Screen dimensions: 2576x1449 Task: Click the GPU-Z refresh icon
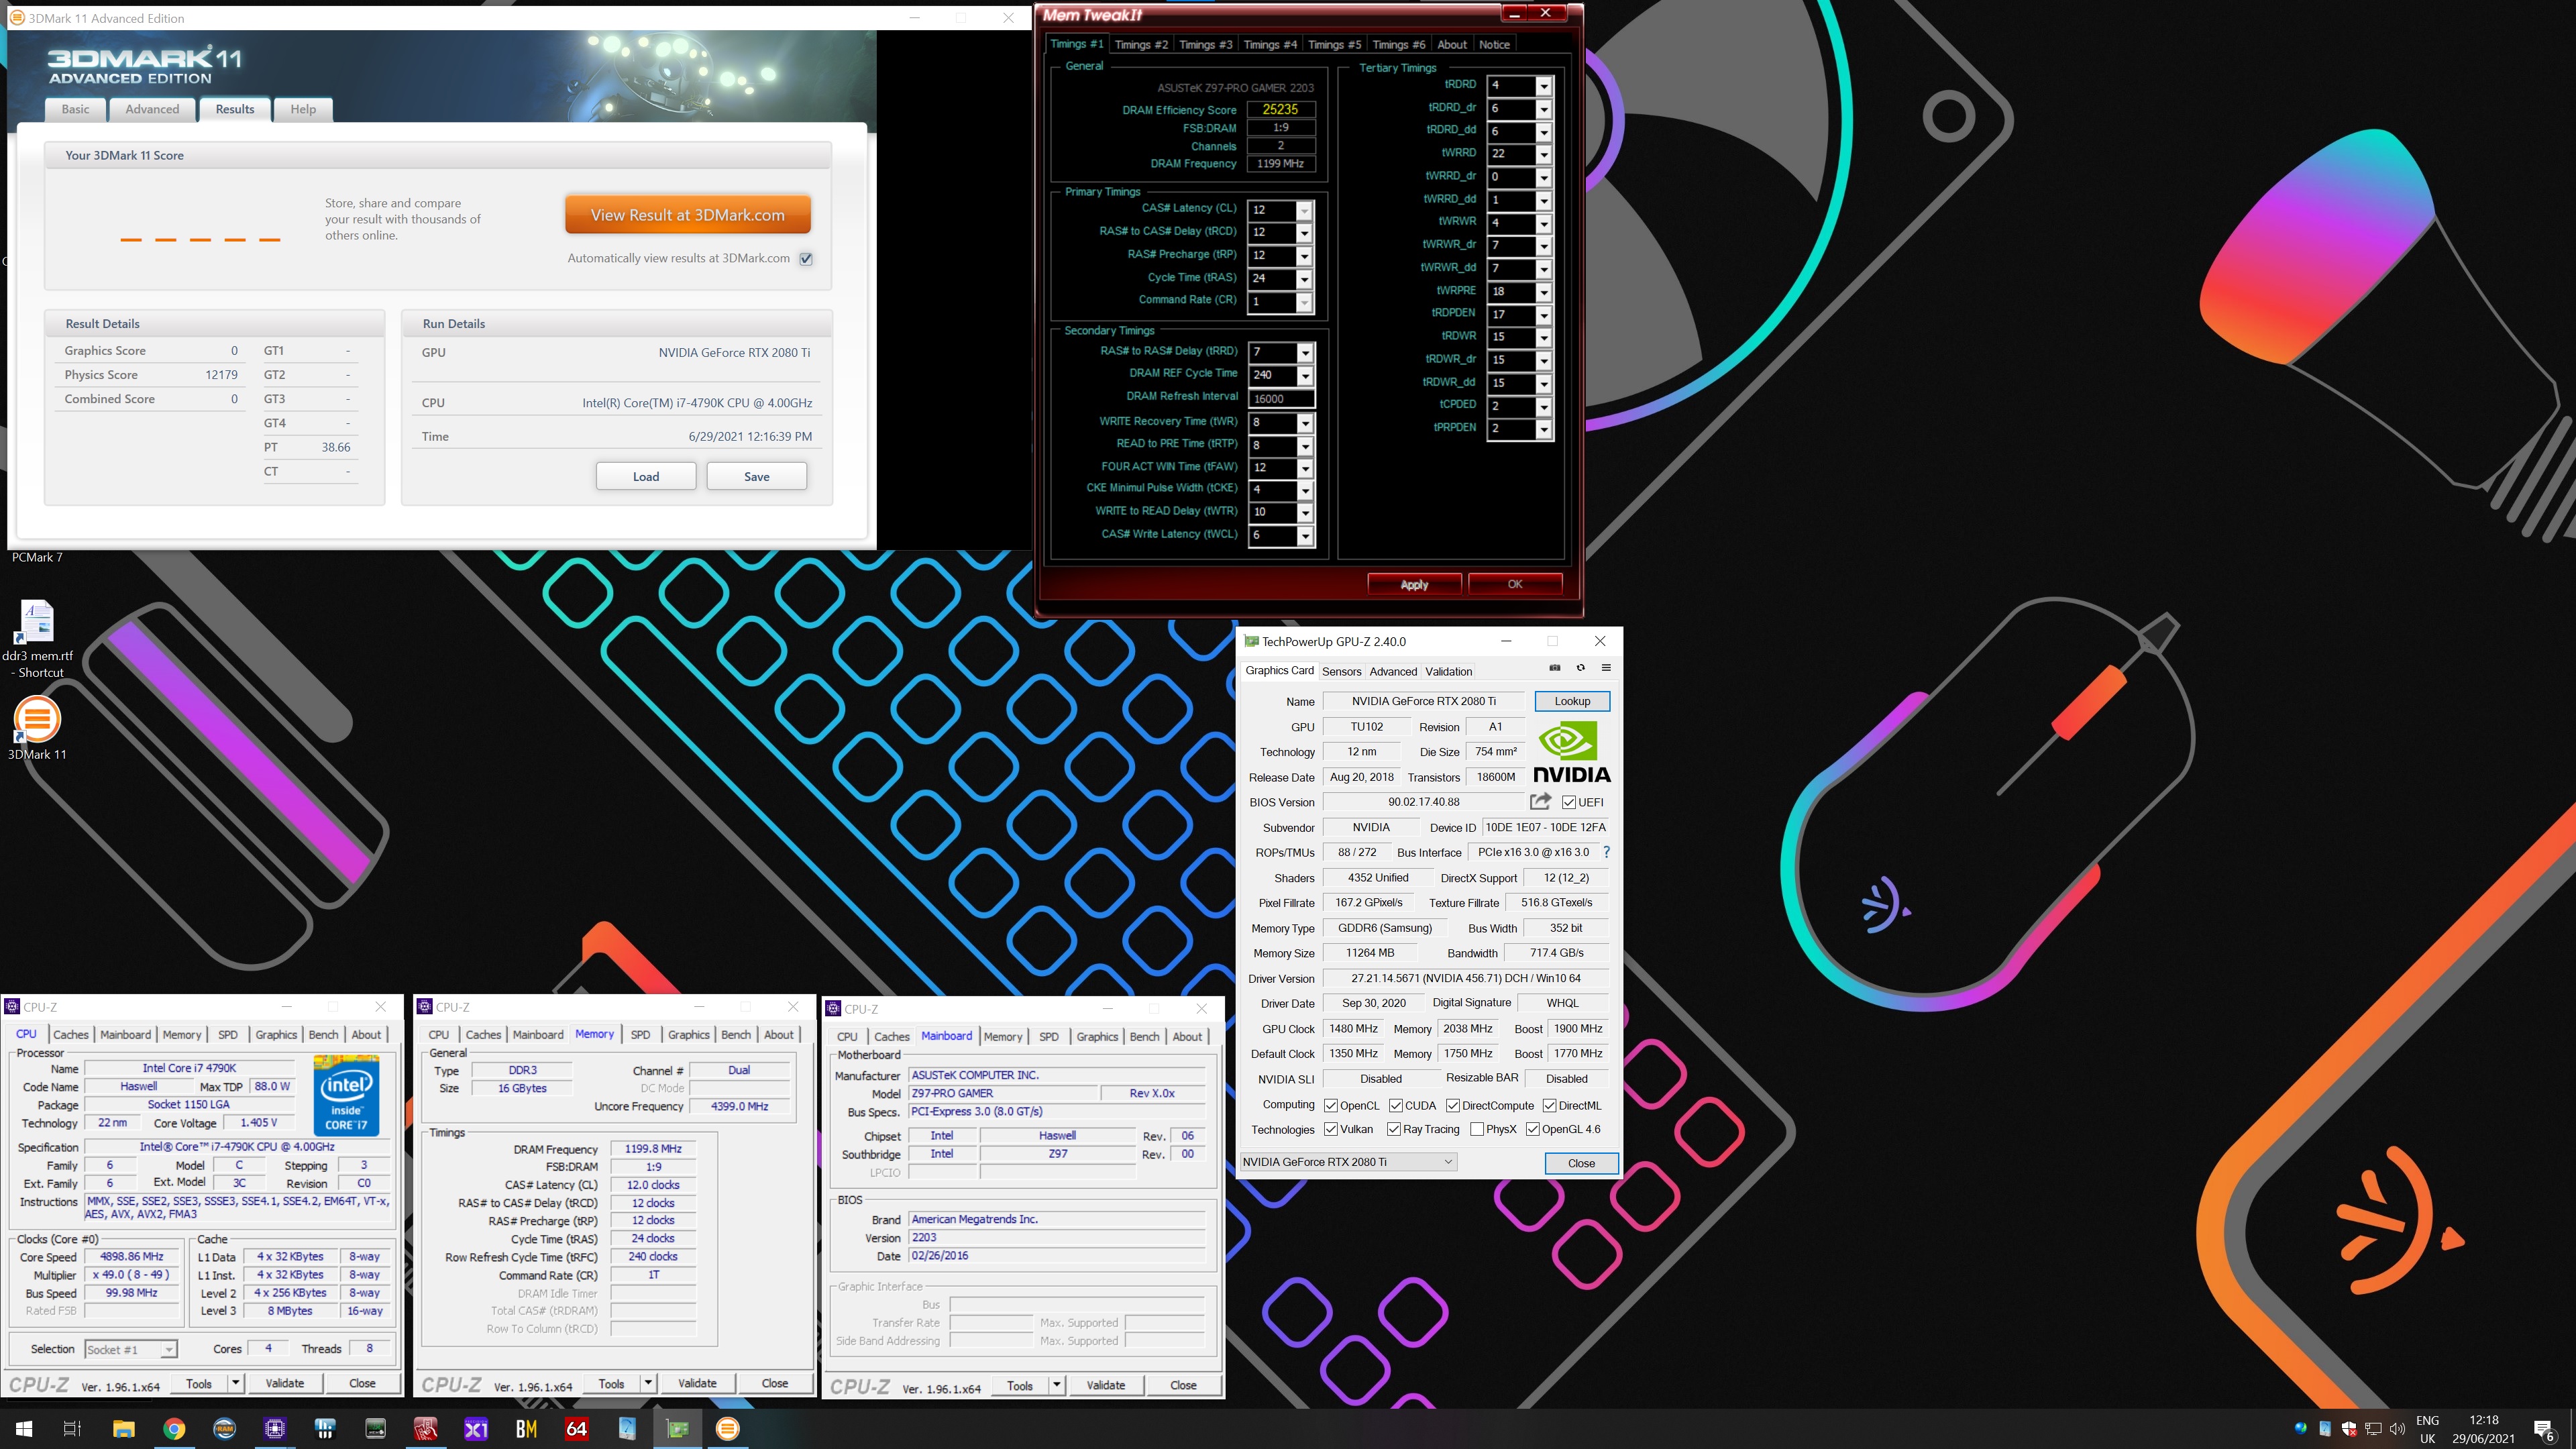(1580, 668)
